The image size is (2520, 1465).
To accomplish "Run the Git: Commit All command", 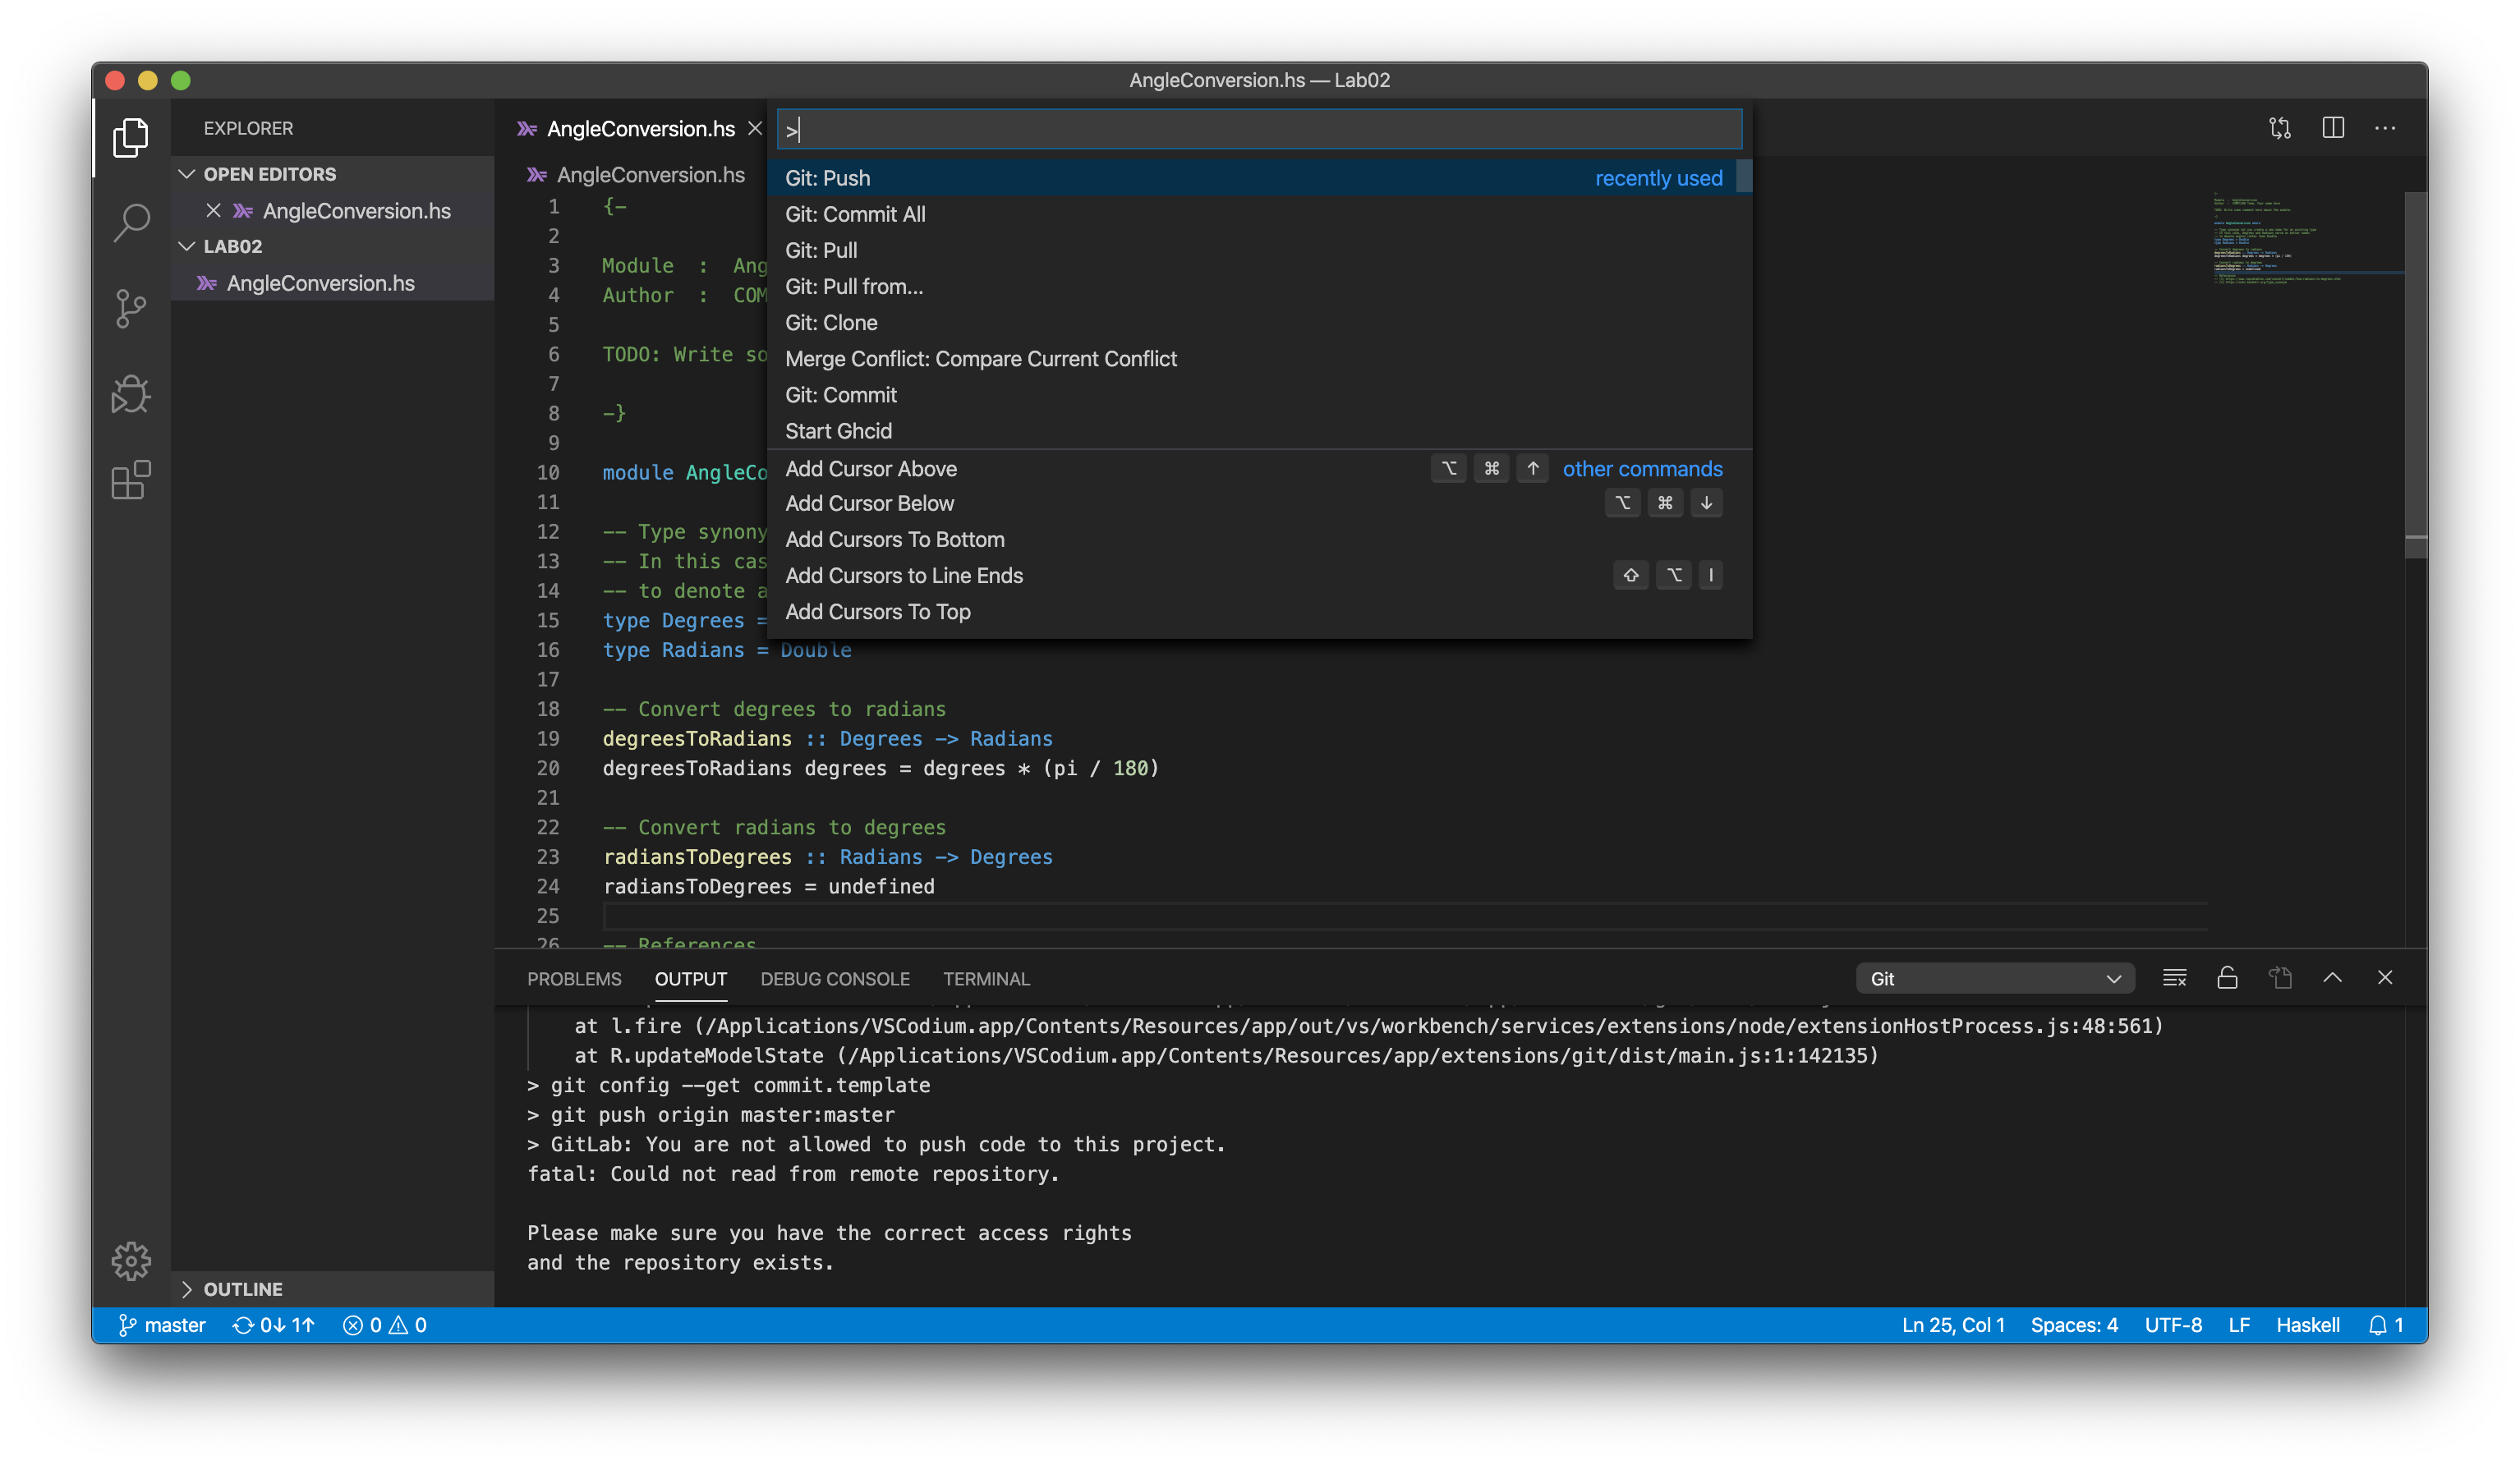I will (1258, 214).
